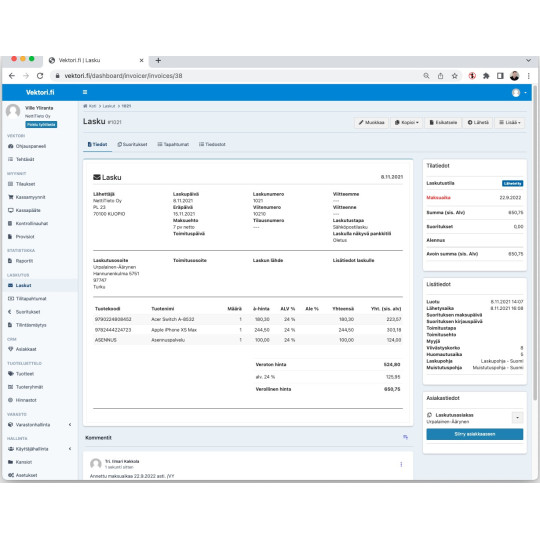540x540 pixels.
Task: Open the comment three-dot options menu
Action: (401, 464)
